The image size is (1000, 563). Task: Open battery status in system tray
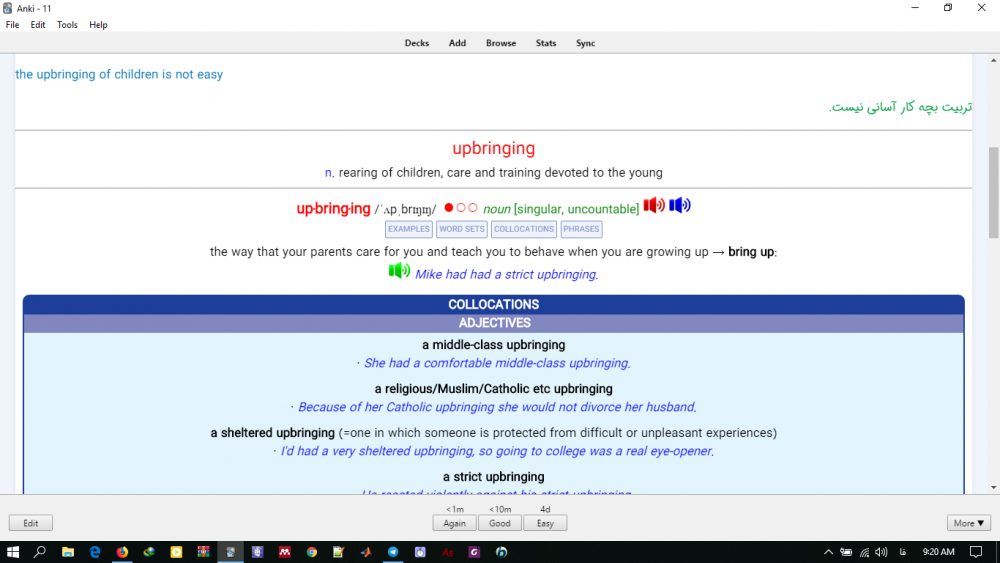tap(846, 552)
